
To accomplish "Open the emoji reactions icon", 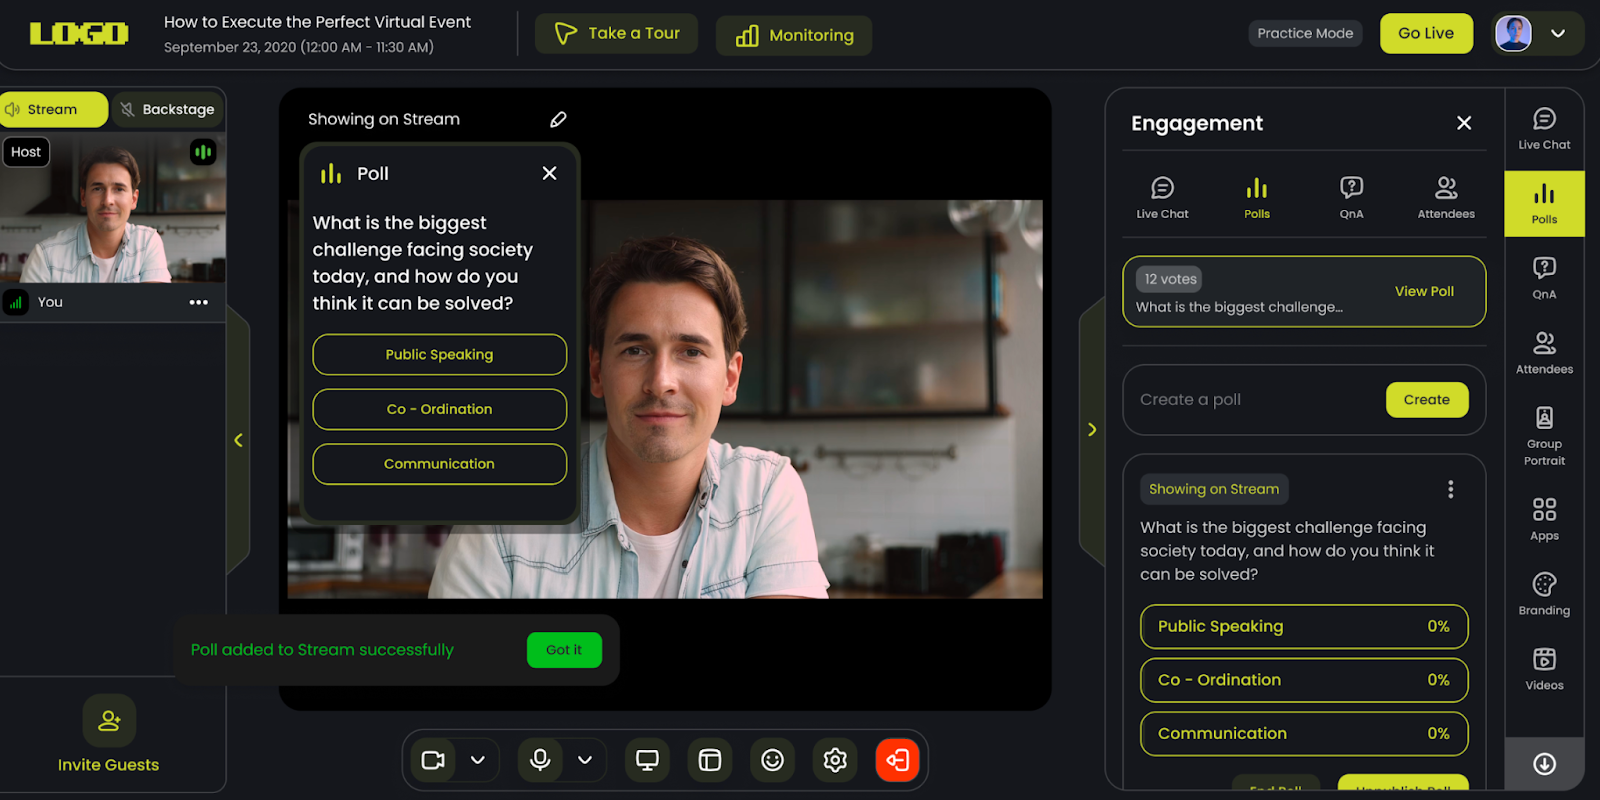I will (x=773, y=760).
